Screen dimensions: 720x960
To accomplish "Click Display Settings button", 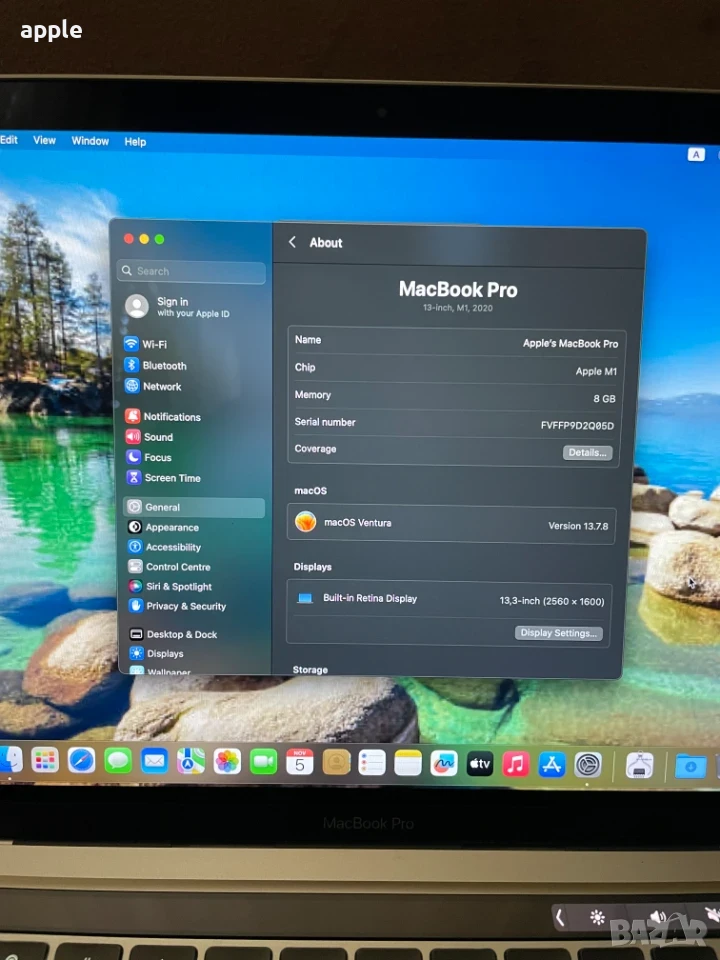I will click(558, 633).
